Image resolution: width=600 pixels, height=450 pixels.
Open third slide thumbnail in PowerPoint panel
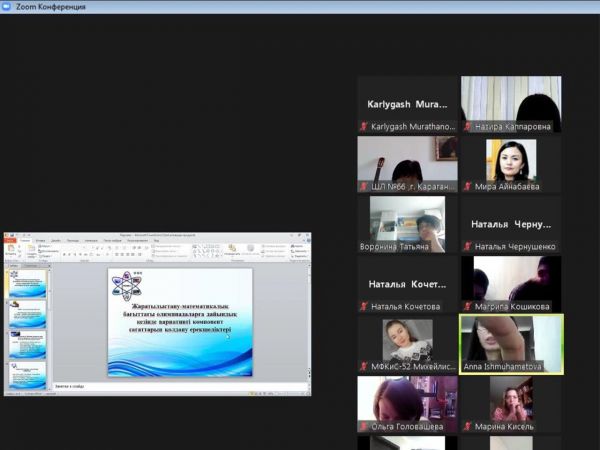[x=27, y=345]
